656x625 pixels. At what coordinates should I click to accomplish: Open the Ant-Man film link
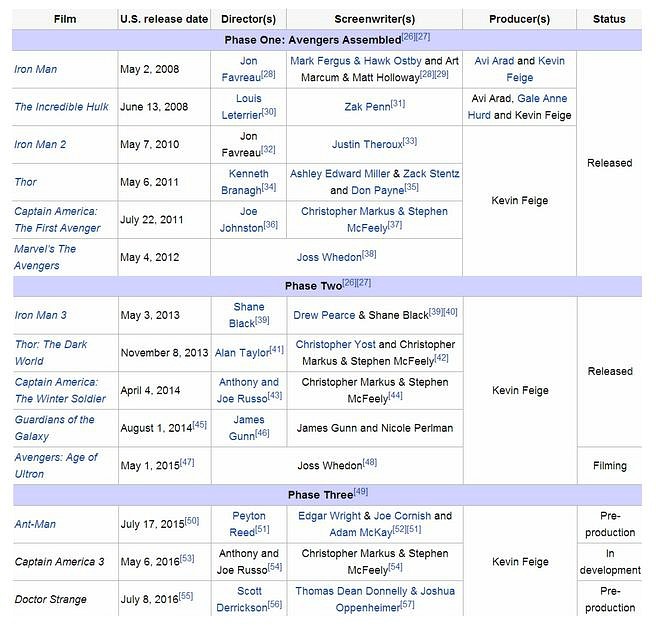click(35, 524)
